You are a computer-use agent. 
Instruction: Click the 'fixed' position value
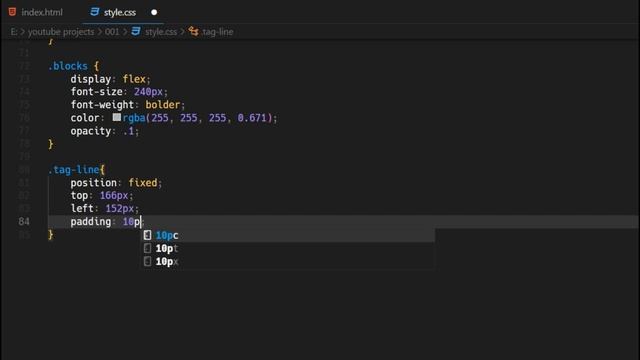142,183
